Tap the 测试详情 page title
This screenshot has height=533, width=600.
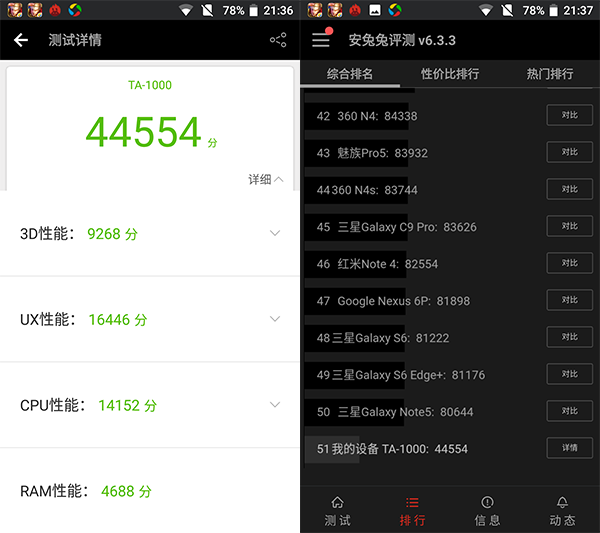[75, 40]
